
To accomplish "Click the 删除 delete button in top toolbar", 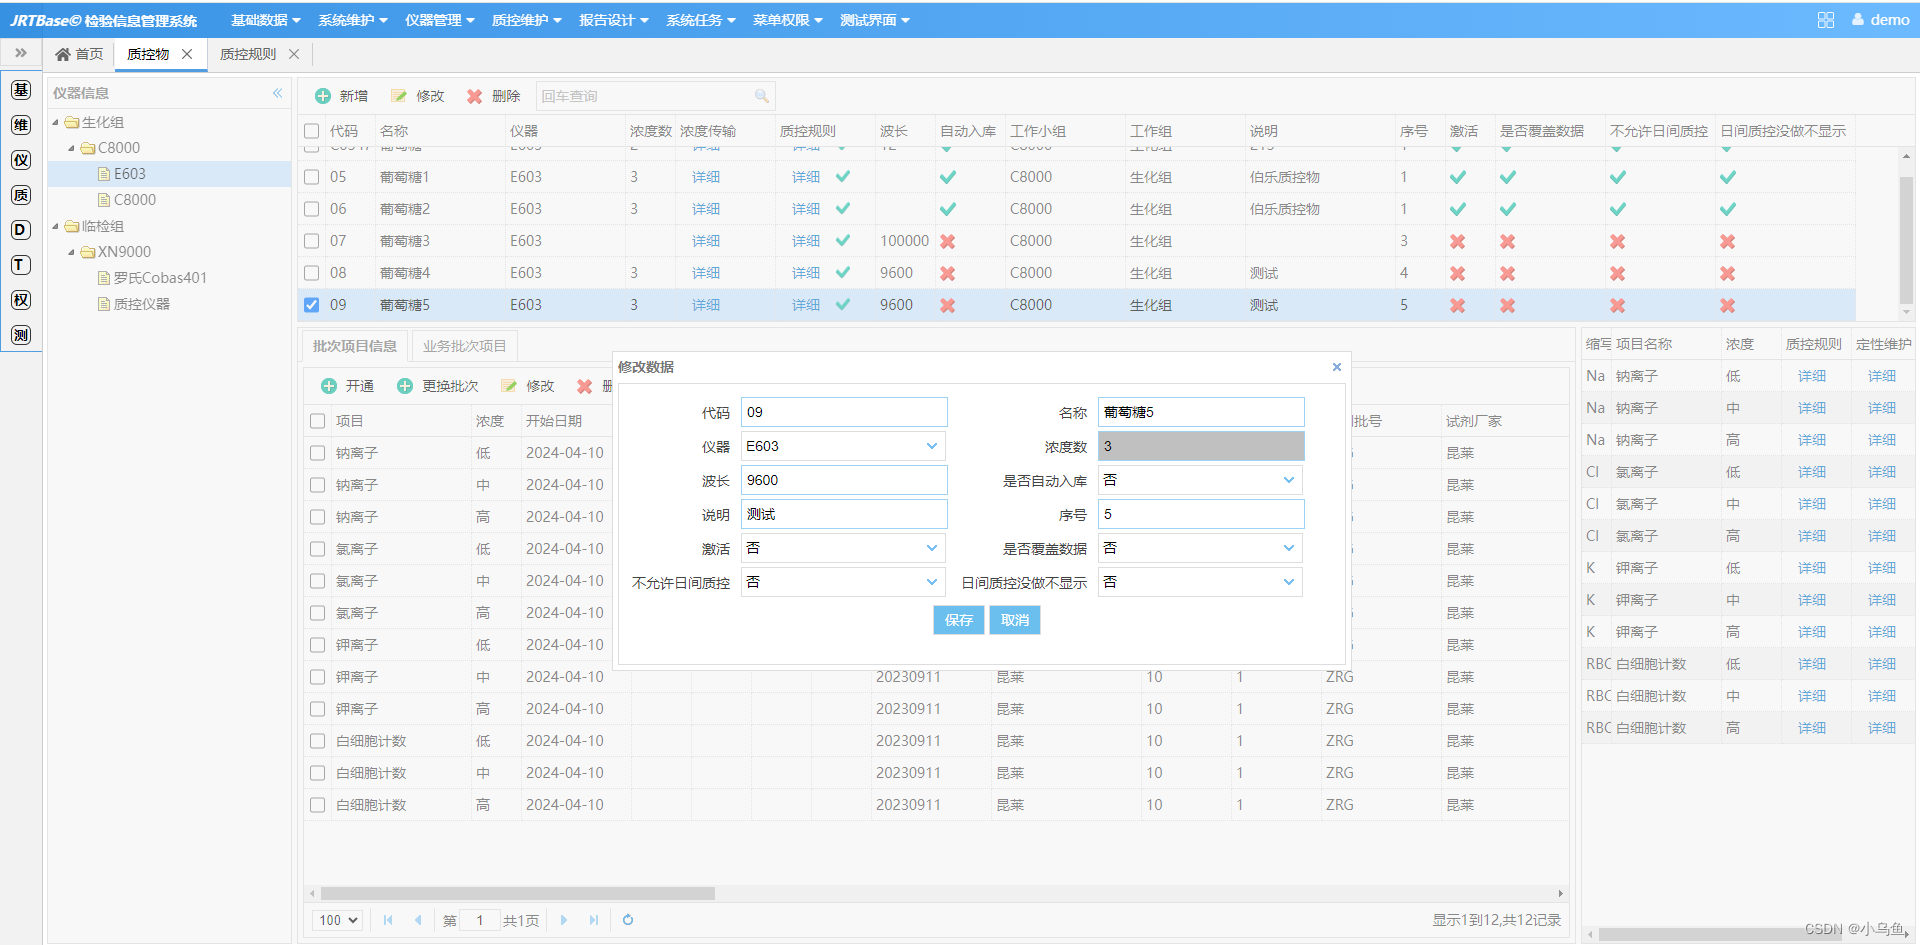I will click(x=494, y=96).
